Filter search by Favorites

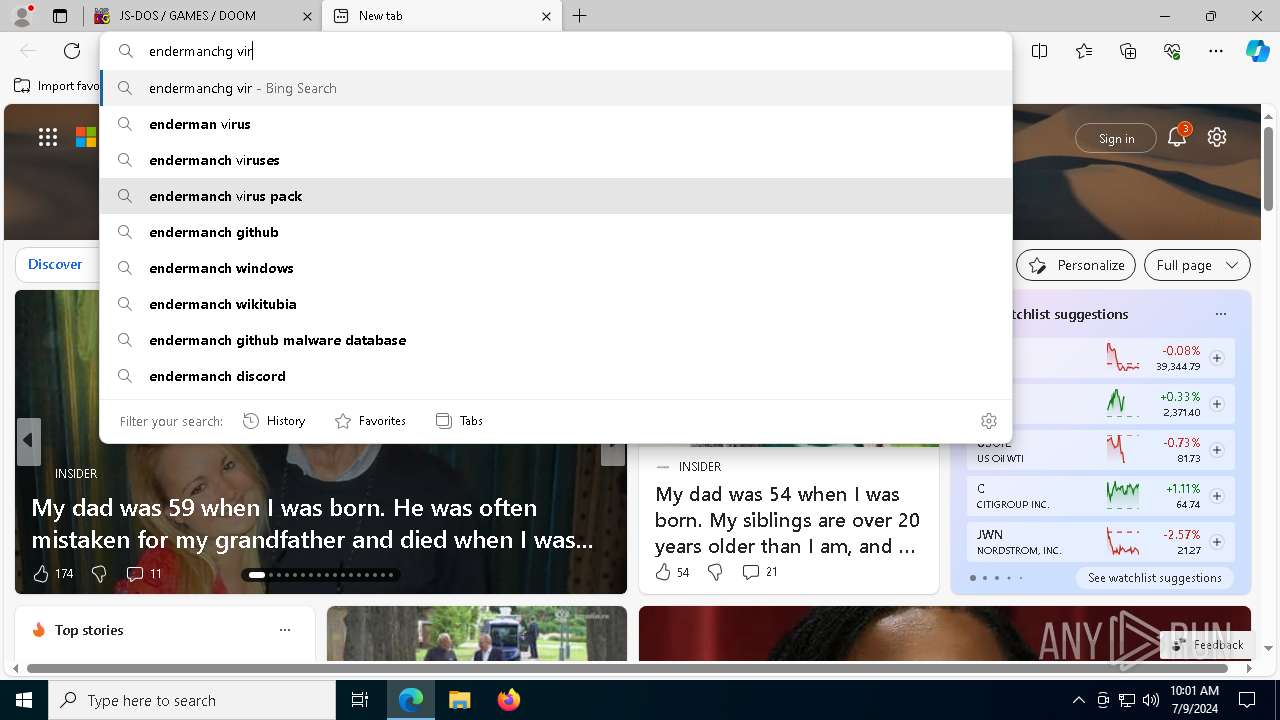click(370, 421)
